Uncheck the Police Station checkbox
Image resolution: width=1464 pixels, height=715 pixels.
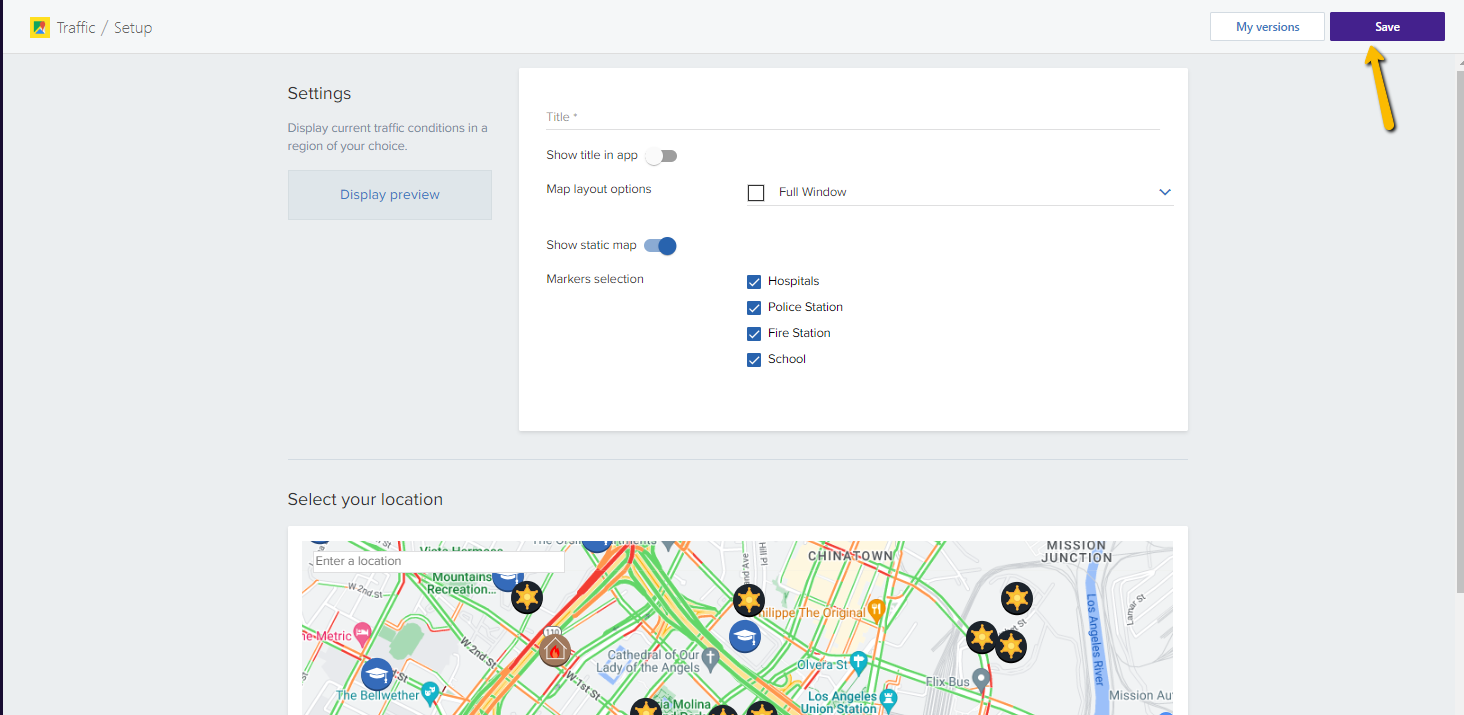(755, 308)
